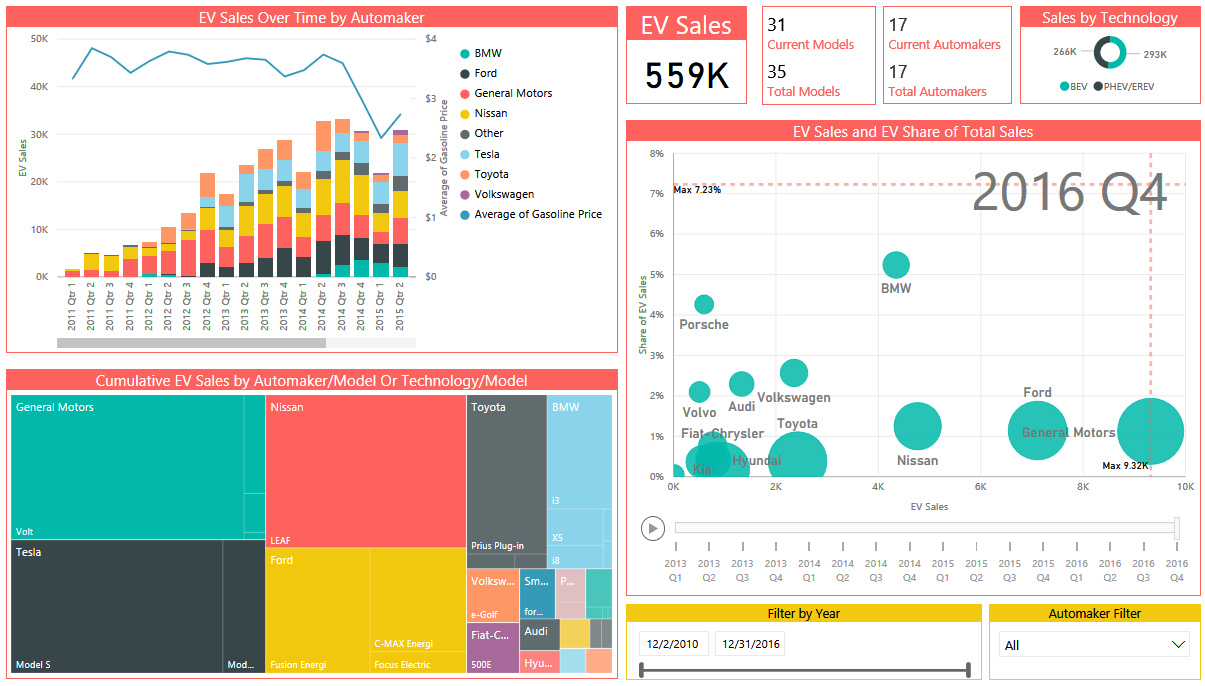Select the Fiat-Chrysler 500E tile

tap(492, 647)
